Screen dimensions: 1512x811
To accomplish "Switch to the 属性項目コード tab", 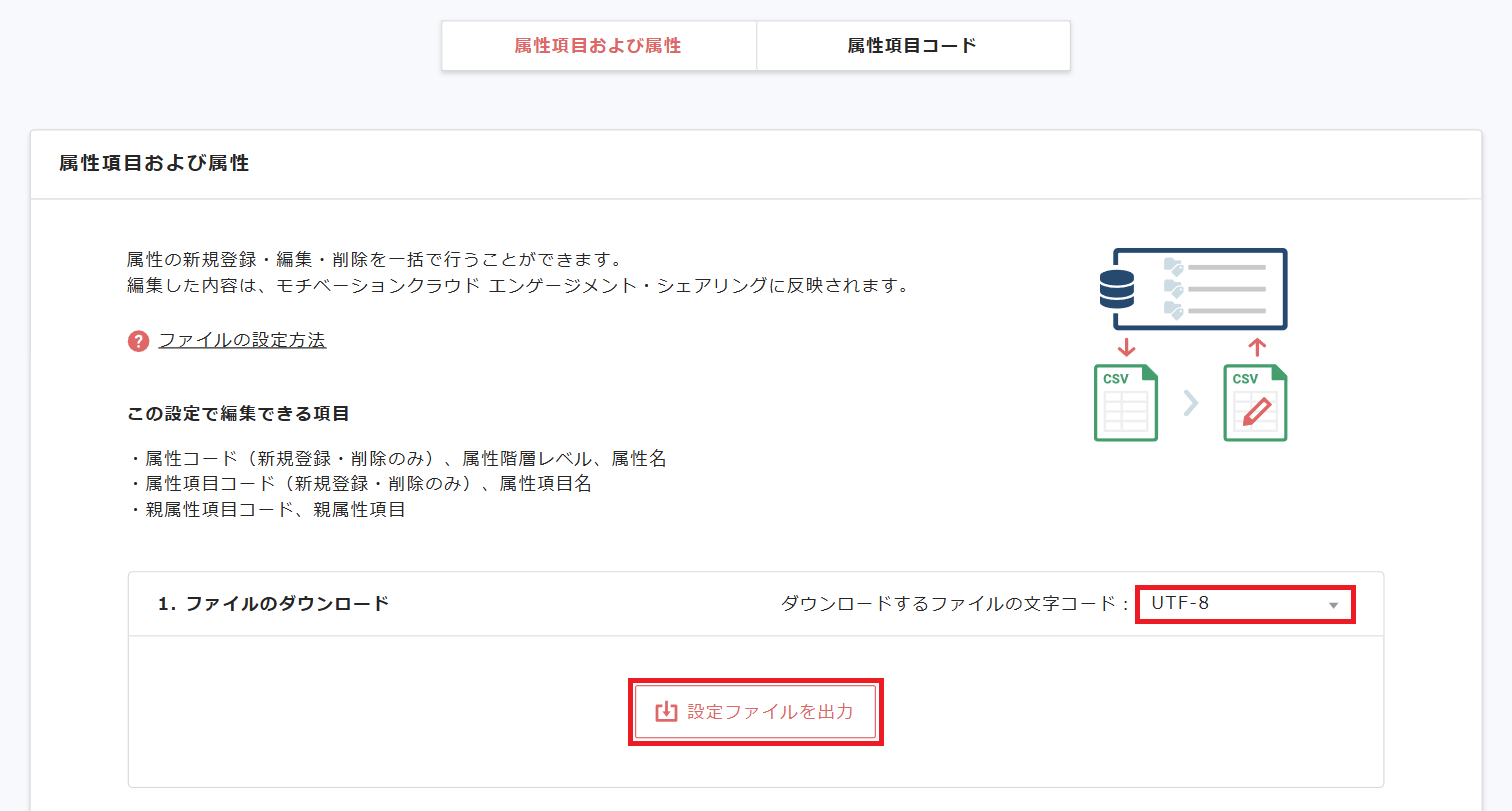I will tap(912, 45).
